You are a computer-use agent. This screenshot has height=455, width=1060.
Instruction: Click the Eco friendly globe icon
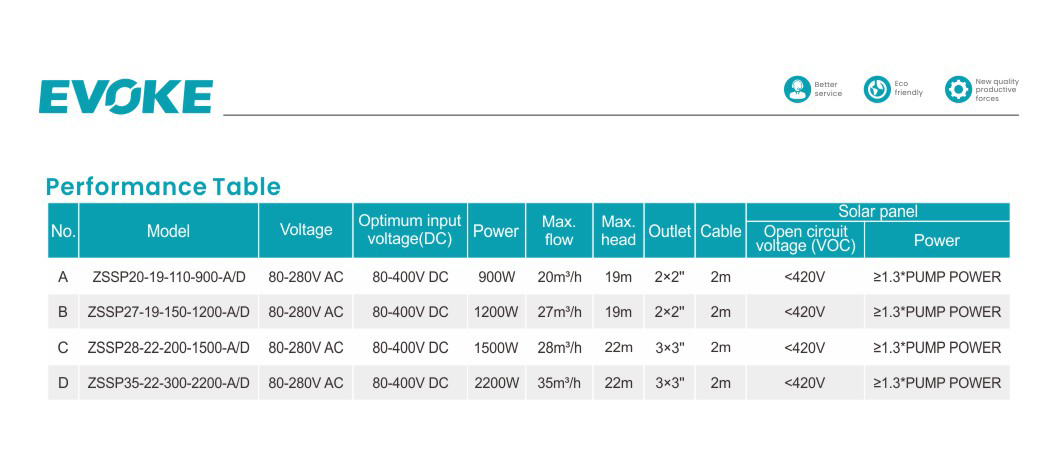click(x=877, y=89)
